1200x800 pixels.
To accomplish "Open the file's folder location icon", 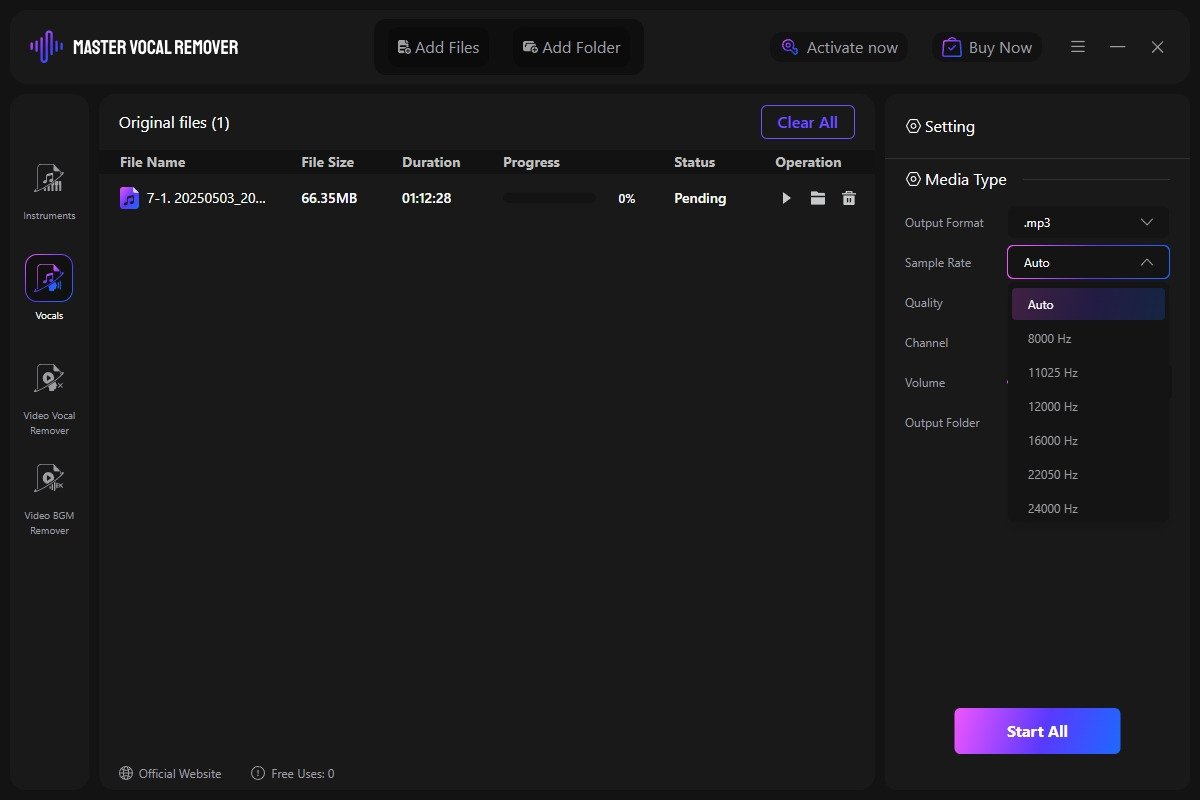I will pyautogui.click(x=818, y=199).
